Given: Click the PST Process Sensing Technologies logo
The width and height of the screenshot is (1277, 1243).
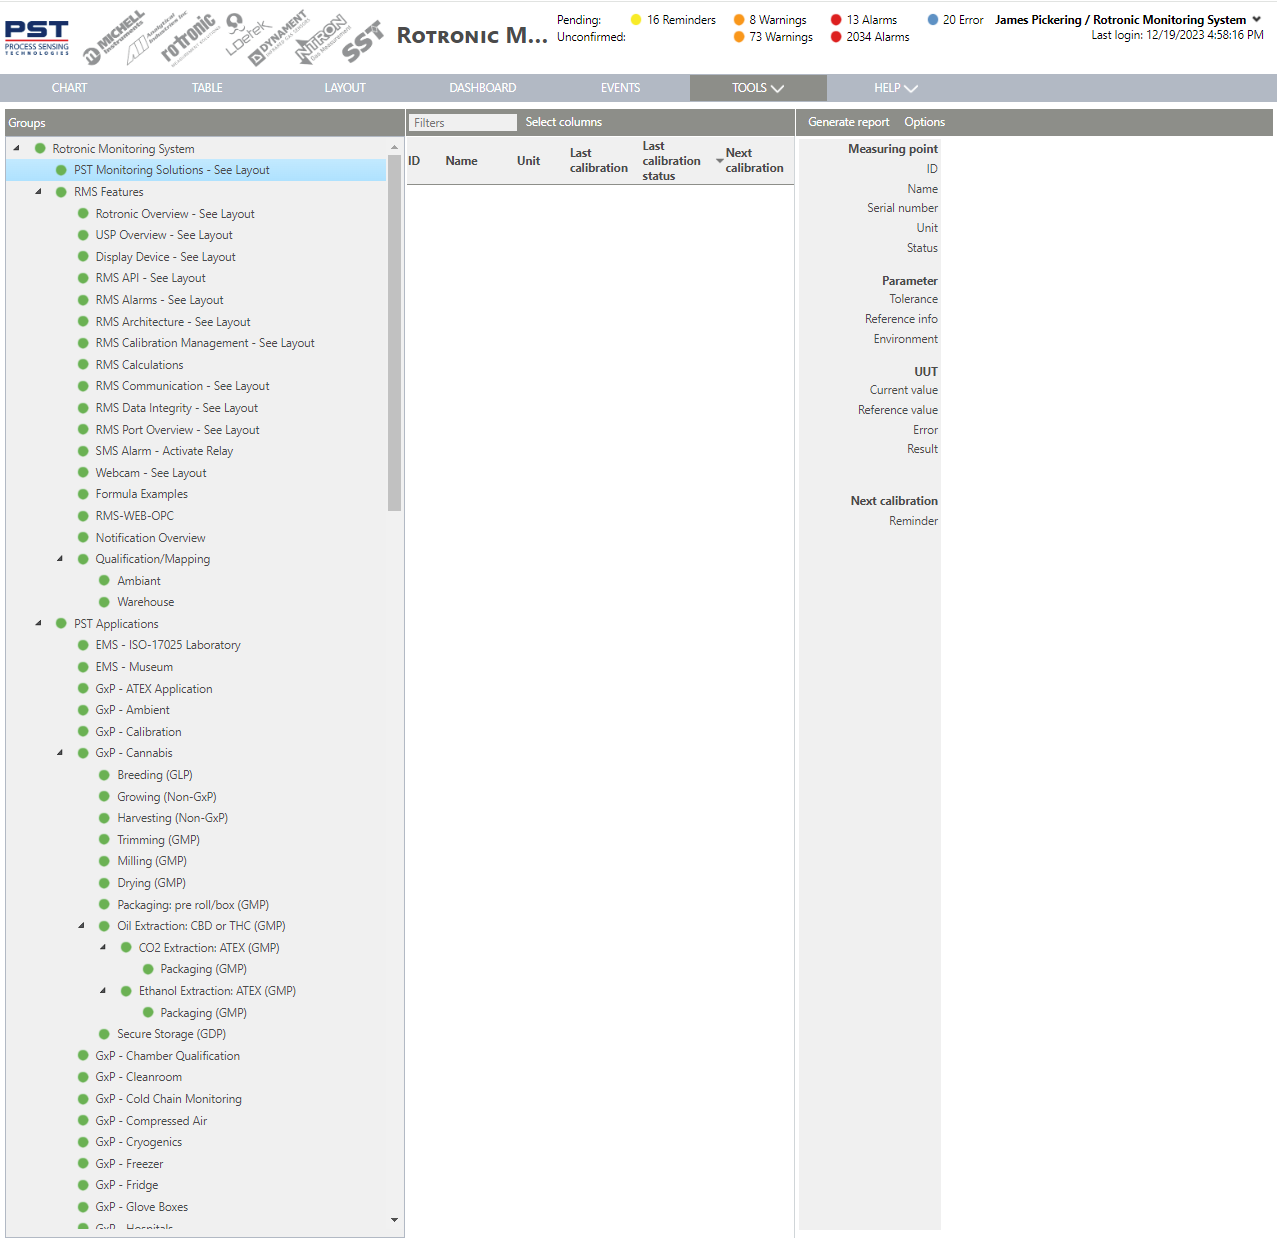Looking at the screenshot, I should click(x=37, y=37).
